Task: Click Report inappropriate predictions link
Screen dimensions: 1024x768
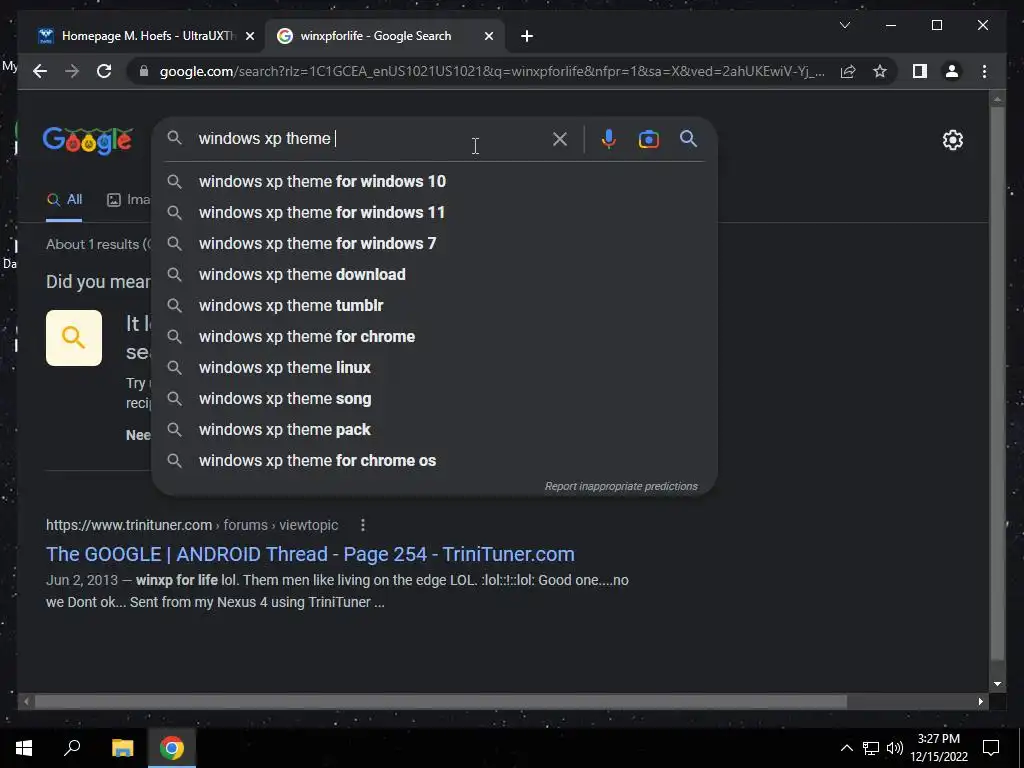Action: tap(621, 487)
